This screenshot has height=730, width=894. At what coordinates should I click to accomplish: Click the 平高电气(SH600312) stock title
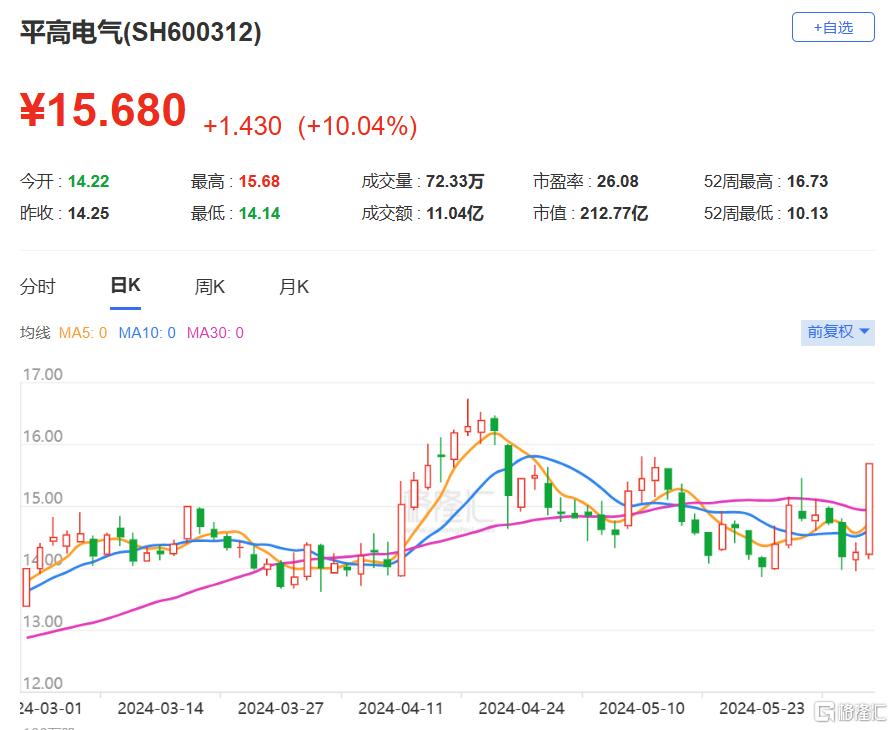click(141, 32)
